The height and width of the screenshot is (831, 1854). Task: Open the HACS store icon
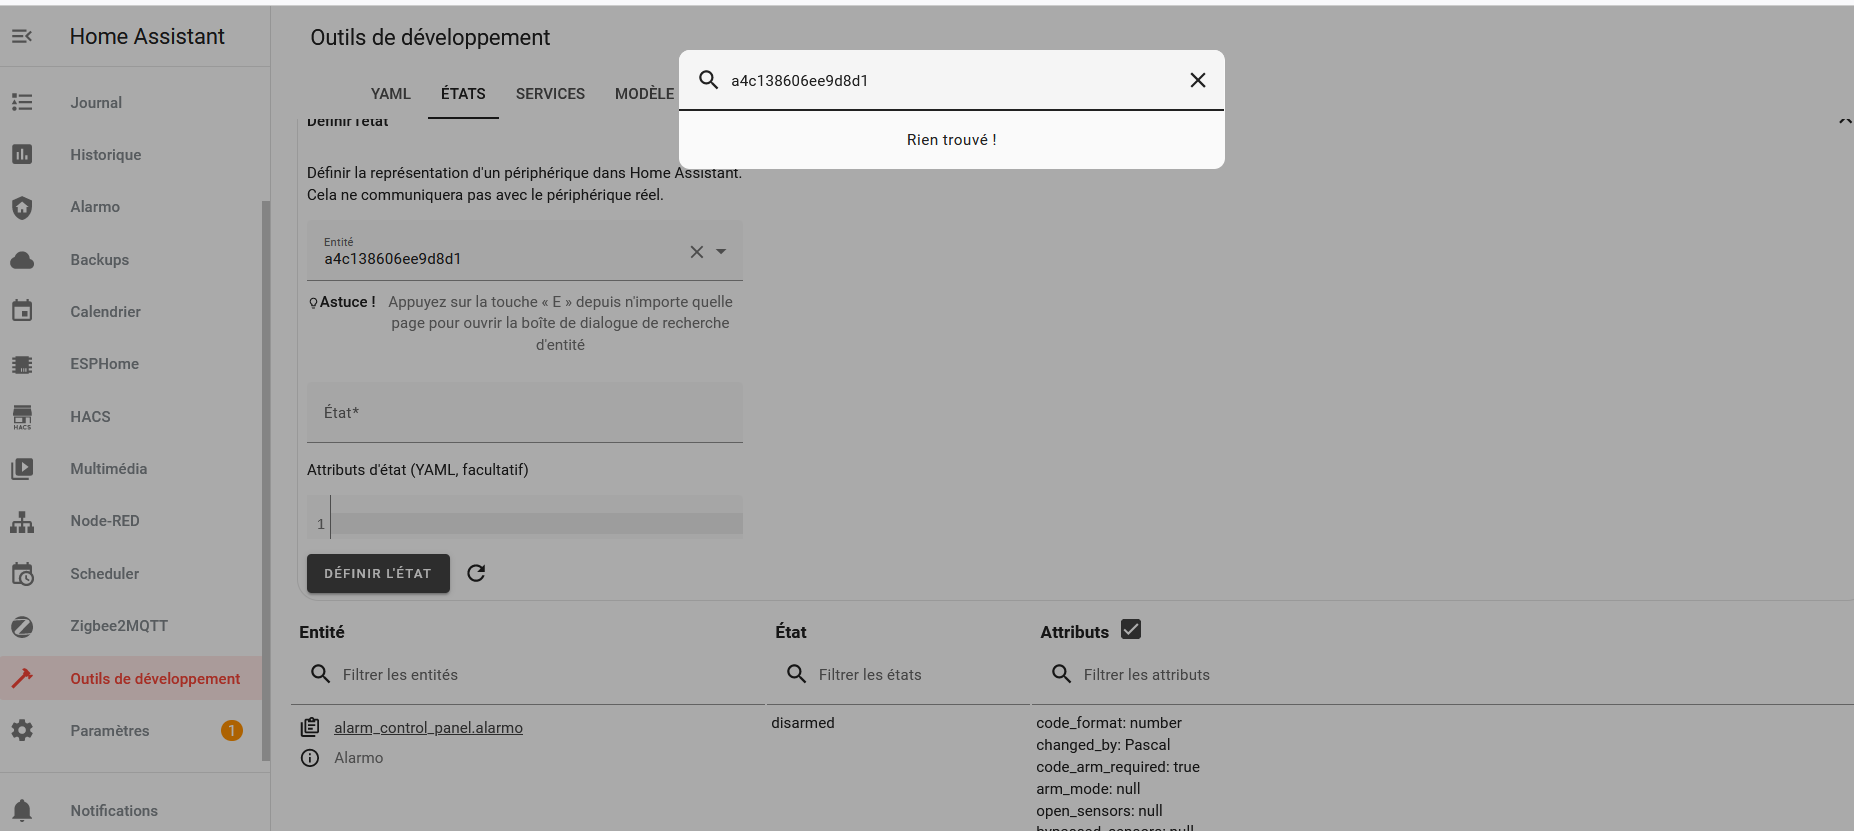[x=22, y=417]
